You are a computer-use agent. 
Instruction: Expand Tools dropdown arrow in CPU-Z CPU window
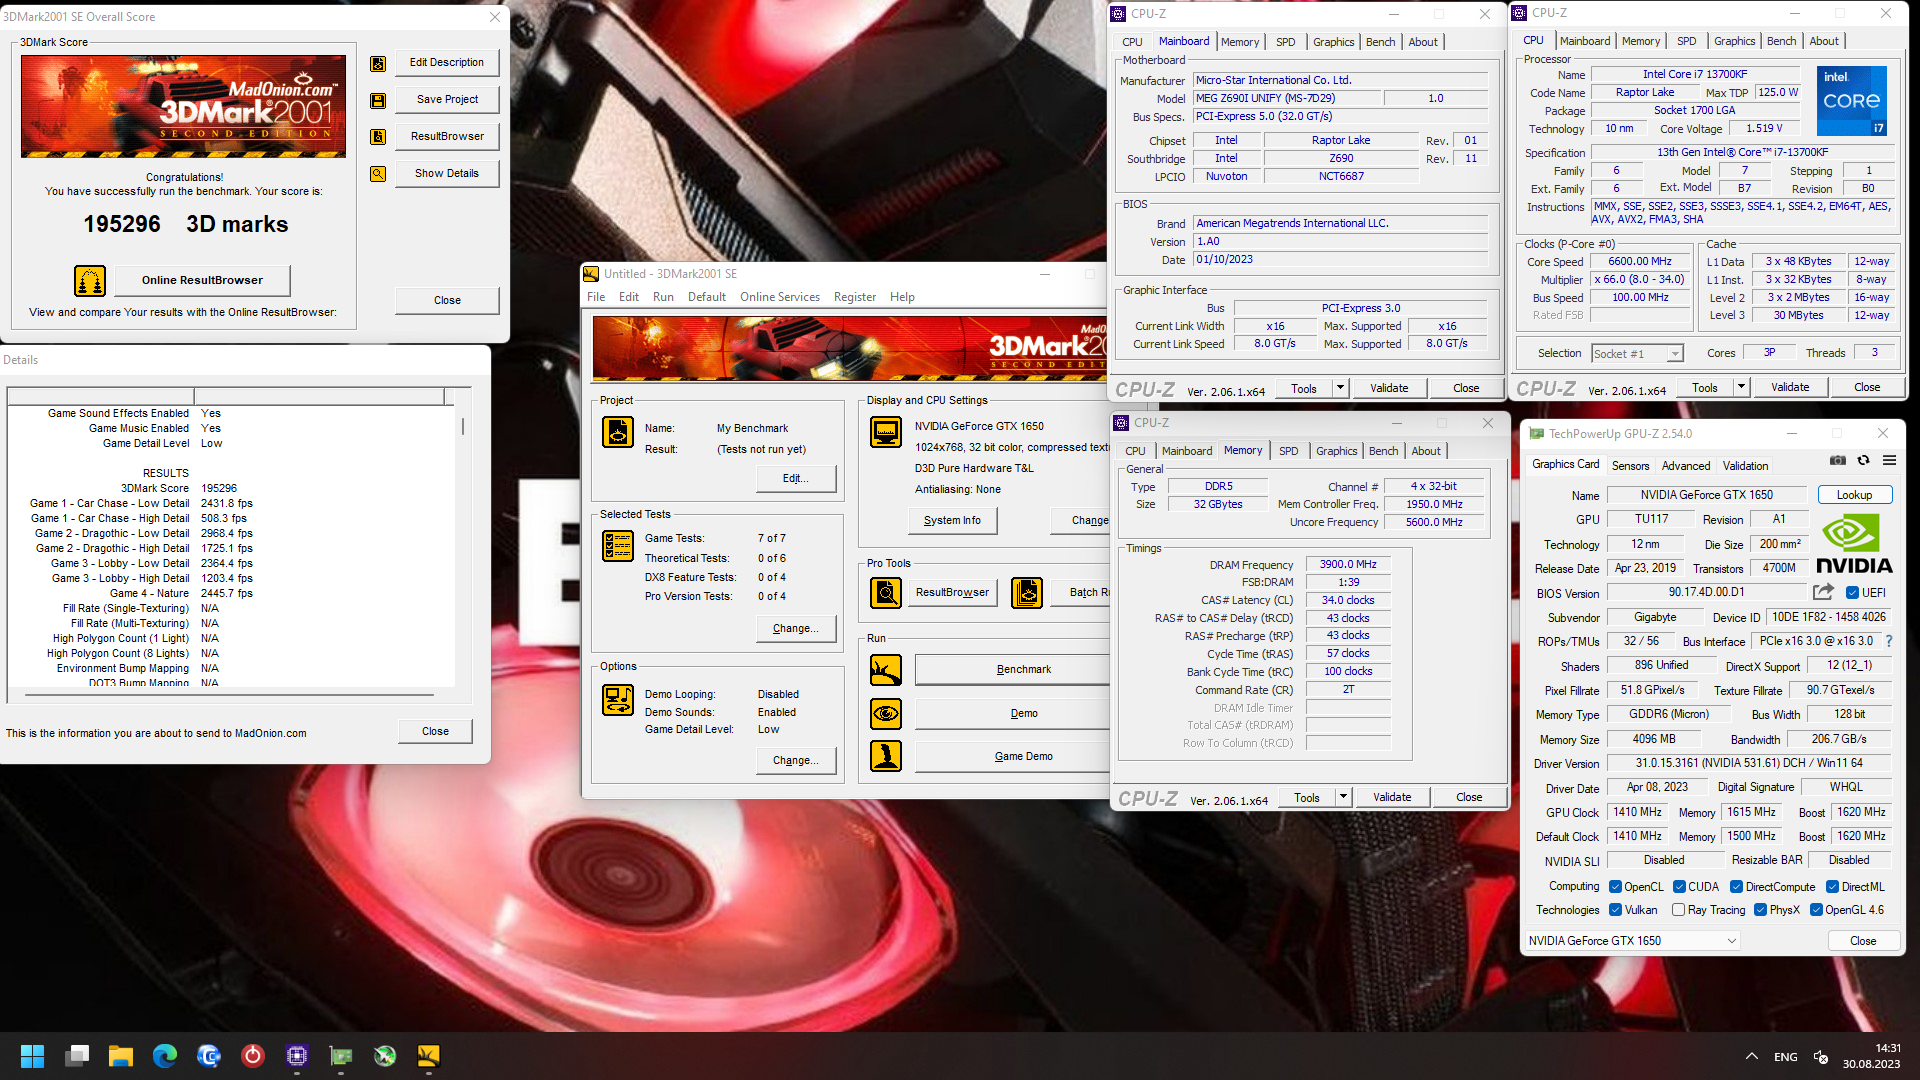tap(1741, 387)
